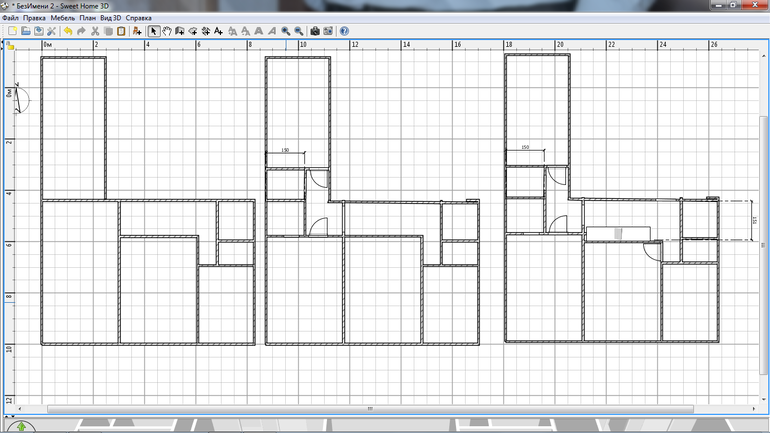Close the Sweet Home 3D window
The image size is (770, 433).
[755, 5]
